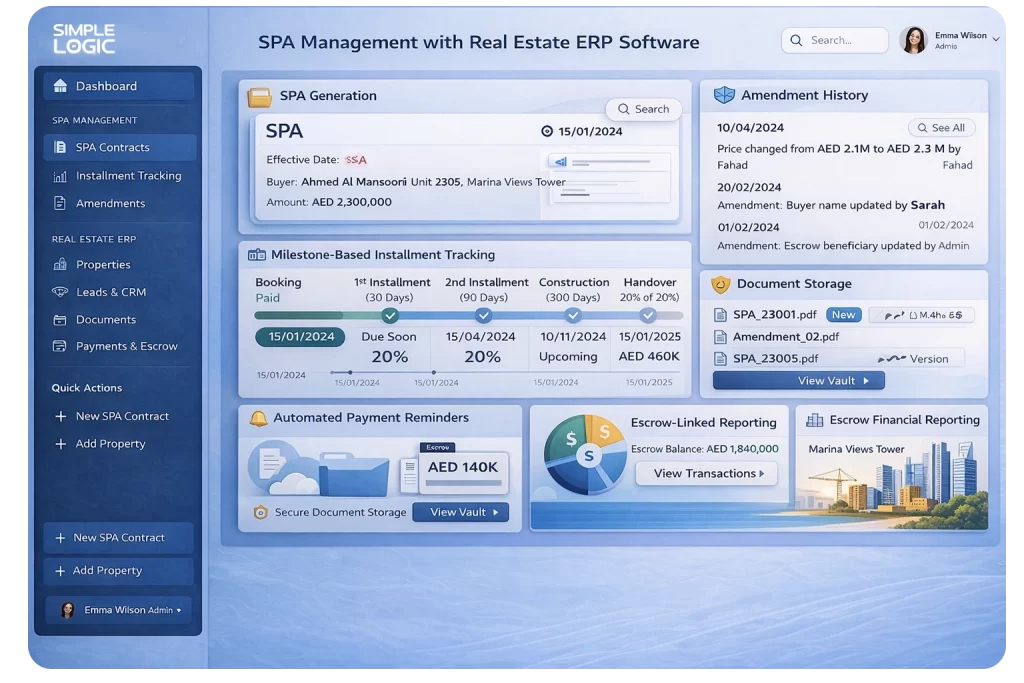
Task: Open Properties using the building icon
Action: 59,264
